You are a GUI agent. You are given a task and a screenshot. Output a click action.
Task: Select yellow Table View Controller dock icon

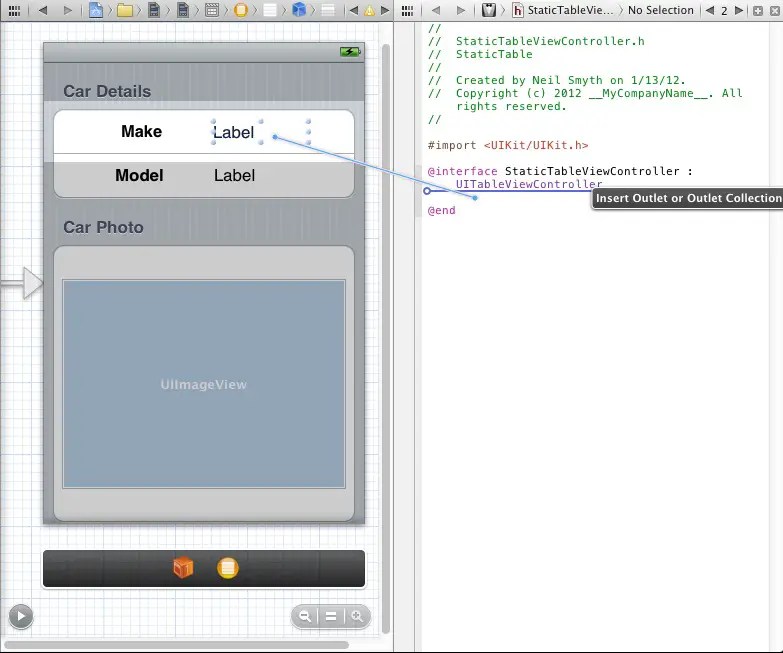coord(228,568)
